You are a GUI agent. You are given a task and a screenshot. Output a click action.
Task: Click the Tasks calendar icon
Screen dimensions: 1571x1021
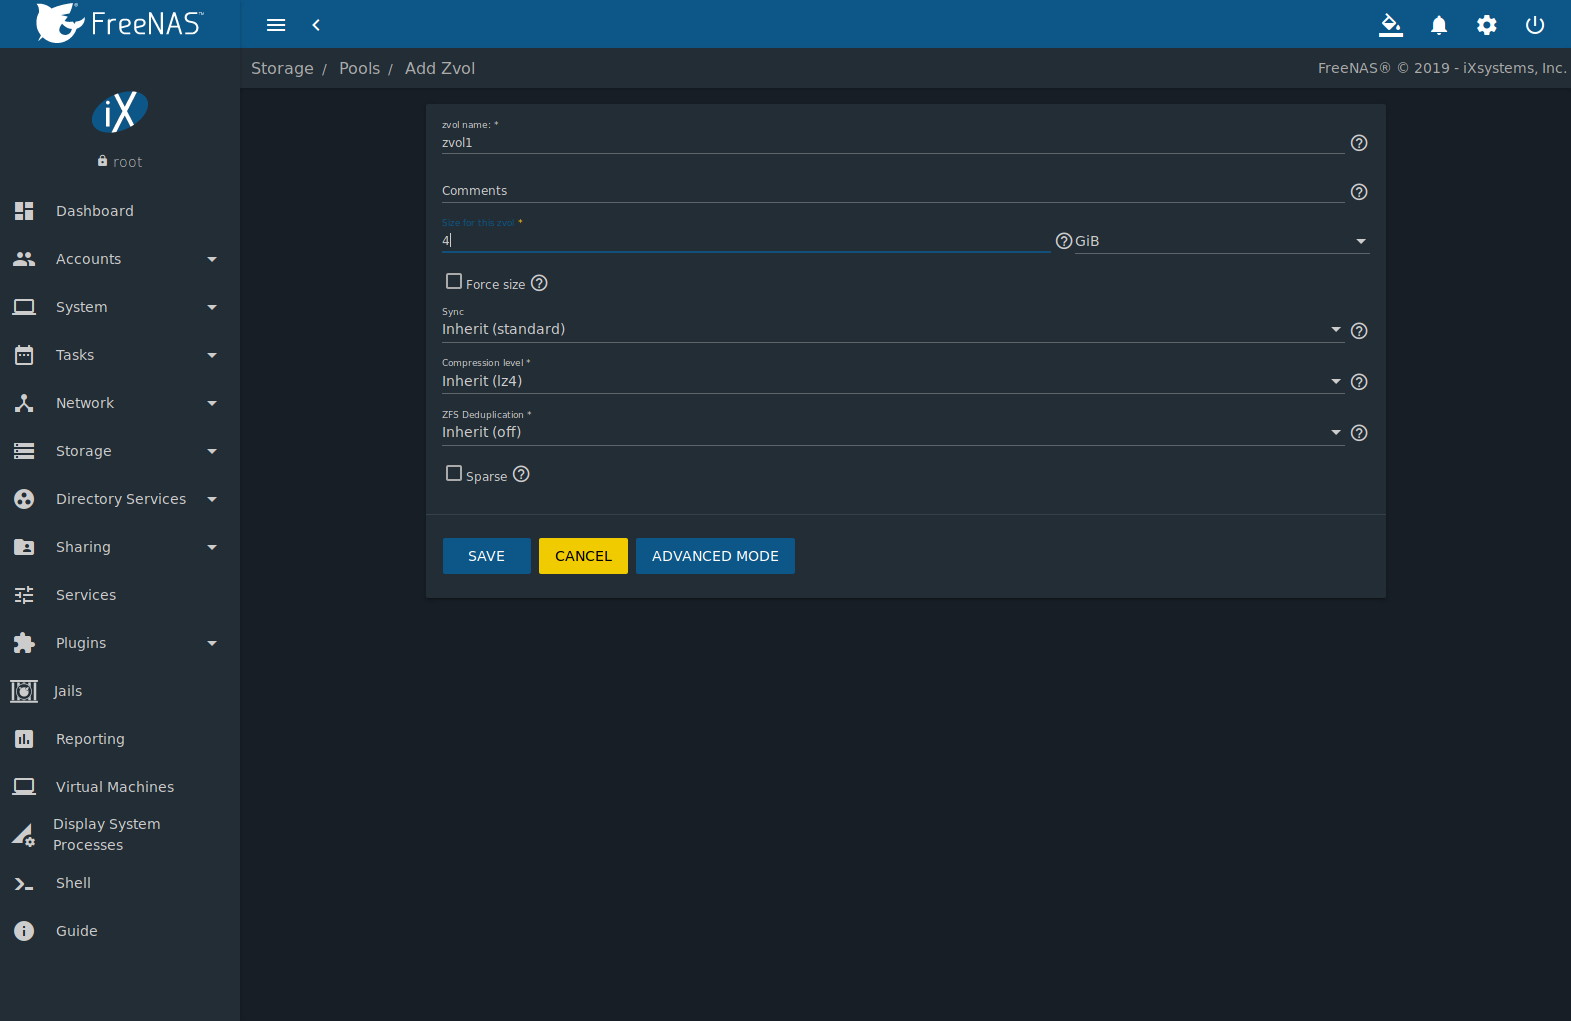click(x=24, y=355)
